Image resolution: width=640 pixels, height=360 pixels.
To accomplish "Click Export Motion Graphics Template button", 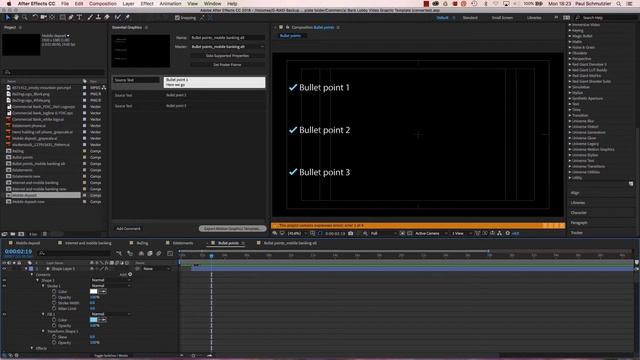I will 232,229.
